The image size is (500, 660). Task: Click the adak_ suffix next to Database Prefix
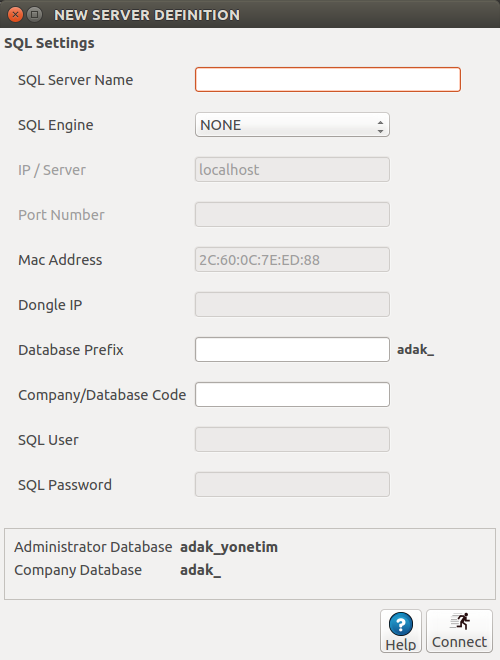[415, 349]
